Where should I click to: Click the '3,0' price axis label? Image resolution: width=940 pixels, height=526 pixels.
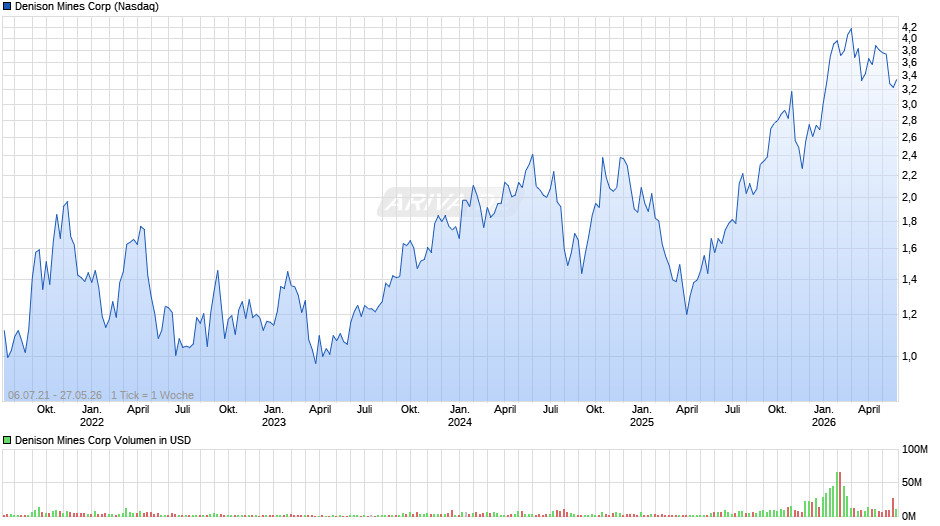click(909, 104)
